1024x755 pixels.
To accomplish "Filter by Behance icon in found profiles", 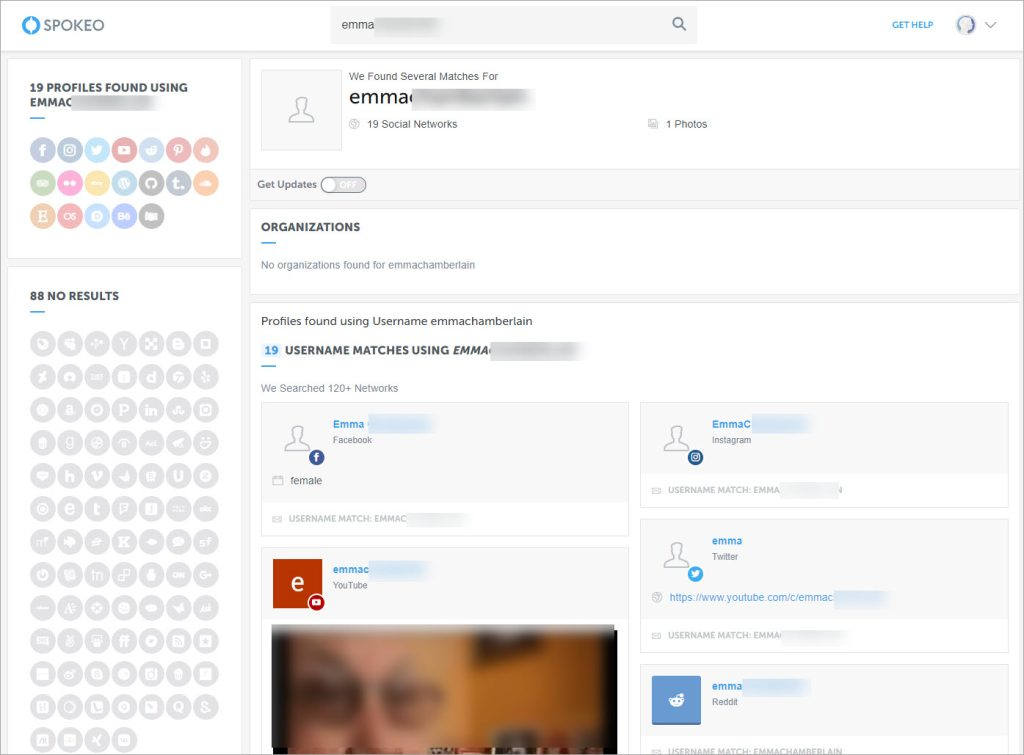I will pos(124,216).
